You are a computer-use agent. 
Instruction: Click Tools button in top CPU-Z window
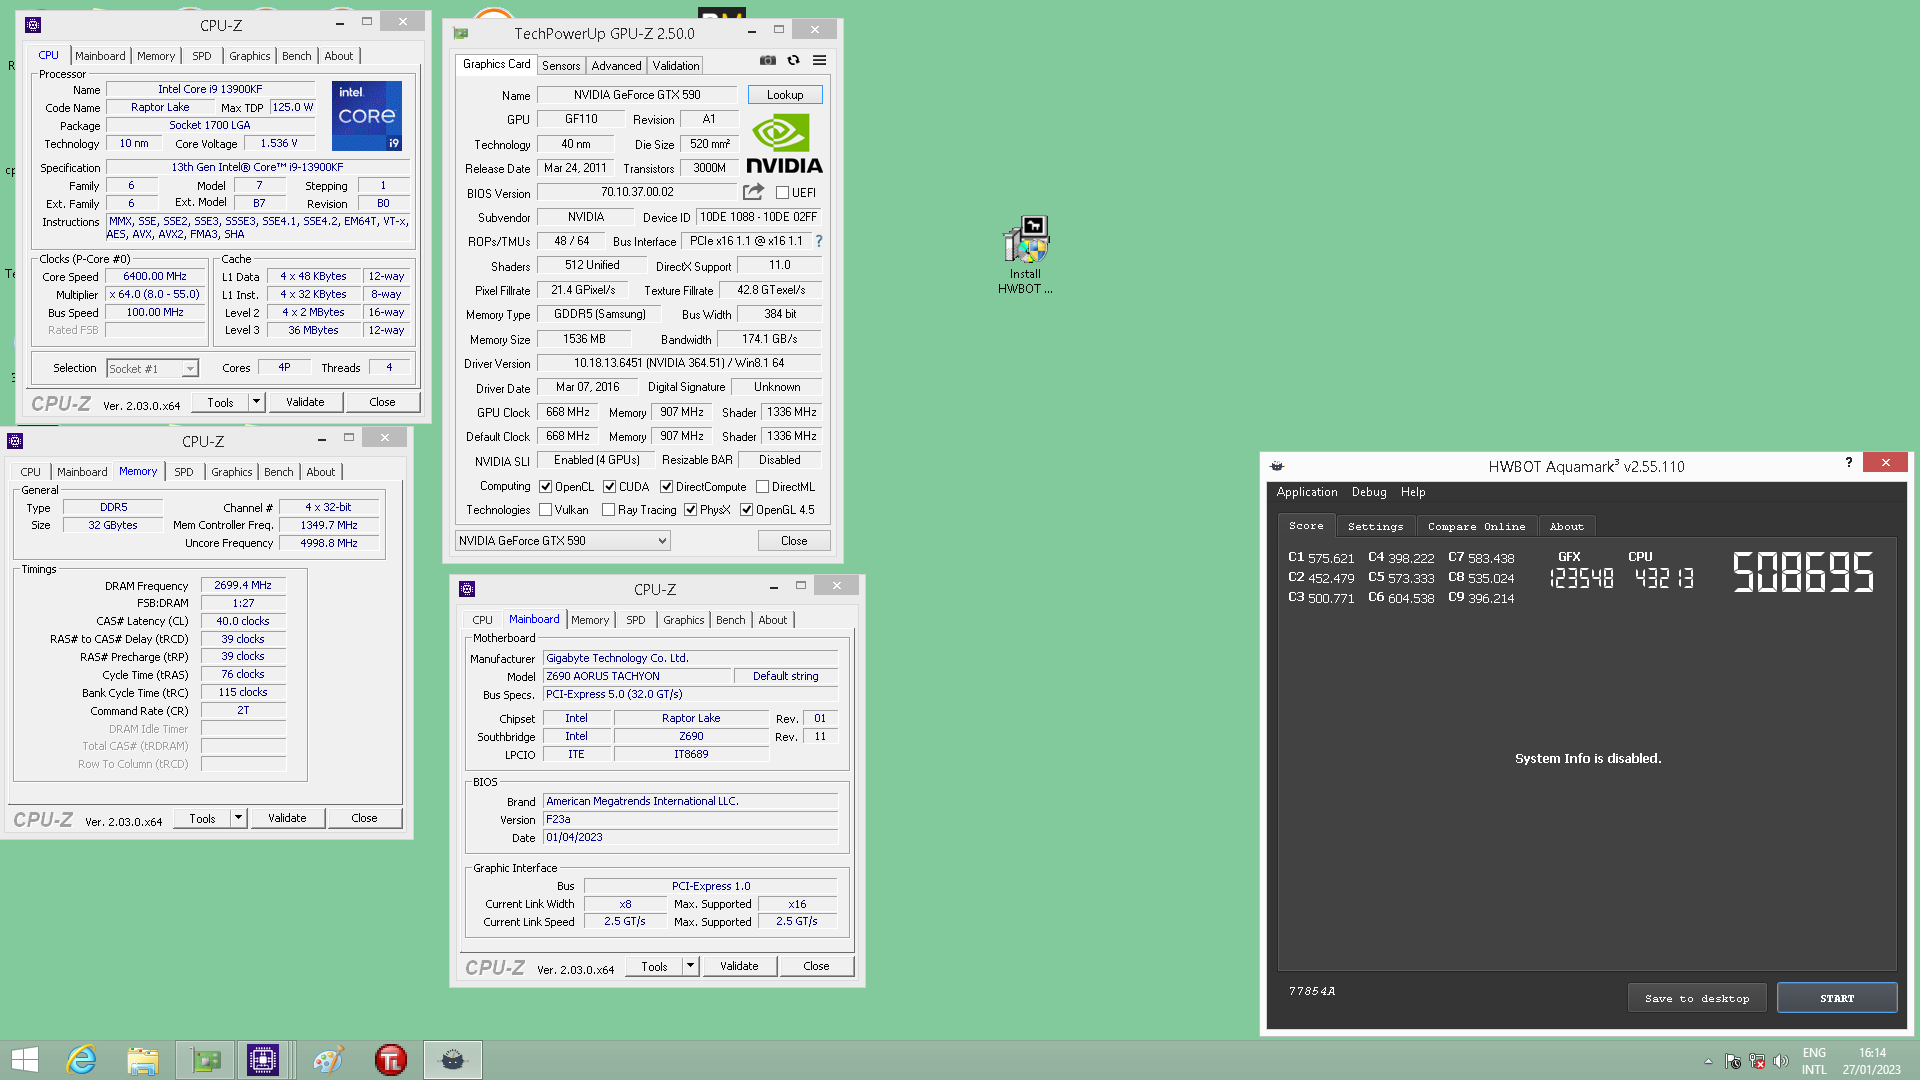coord(221,402)
